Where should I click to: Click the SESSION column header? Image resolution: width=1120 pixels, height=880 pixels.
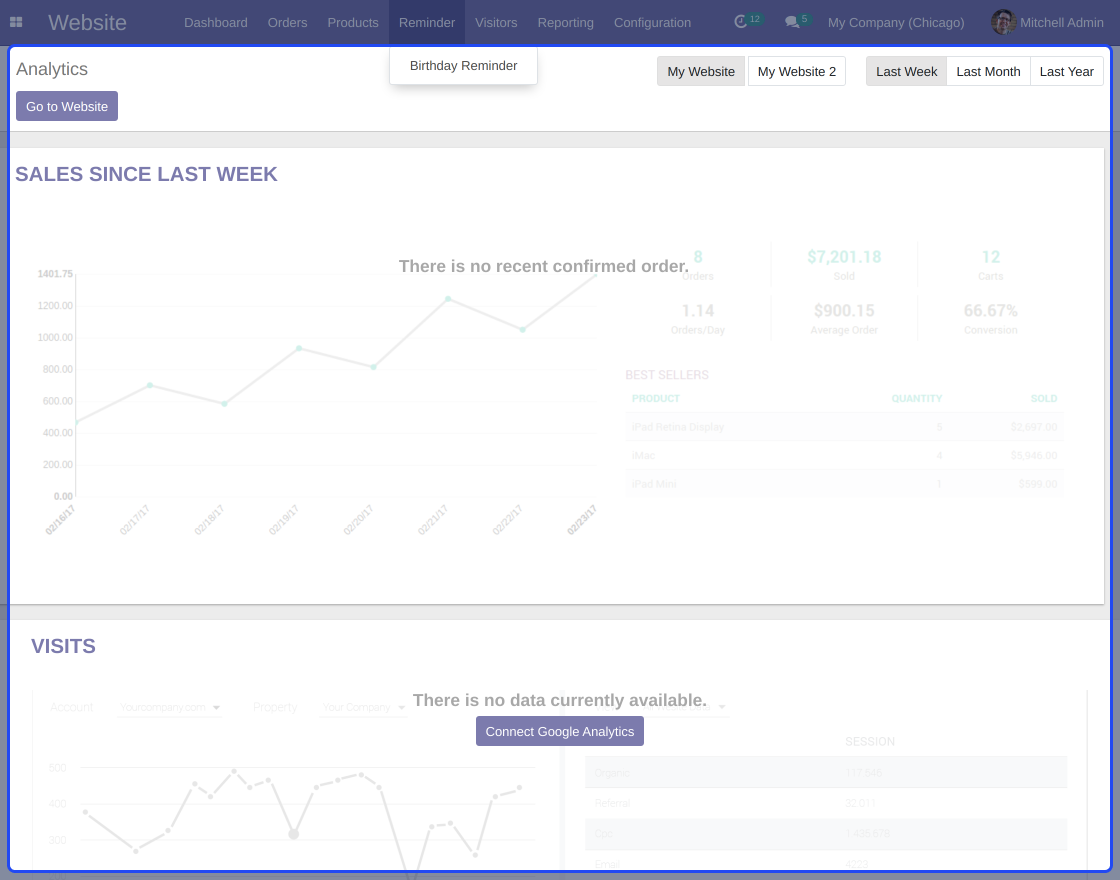point(870,742)
